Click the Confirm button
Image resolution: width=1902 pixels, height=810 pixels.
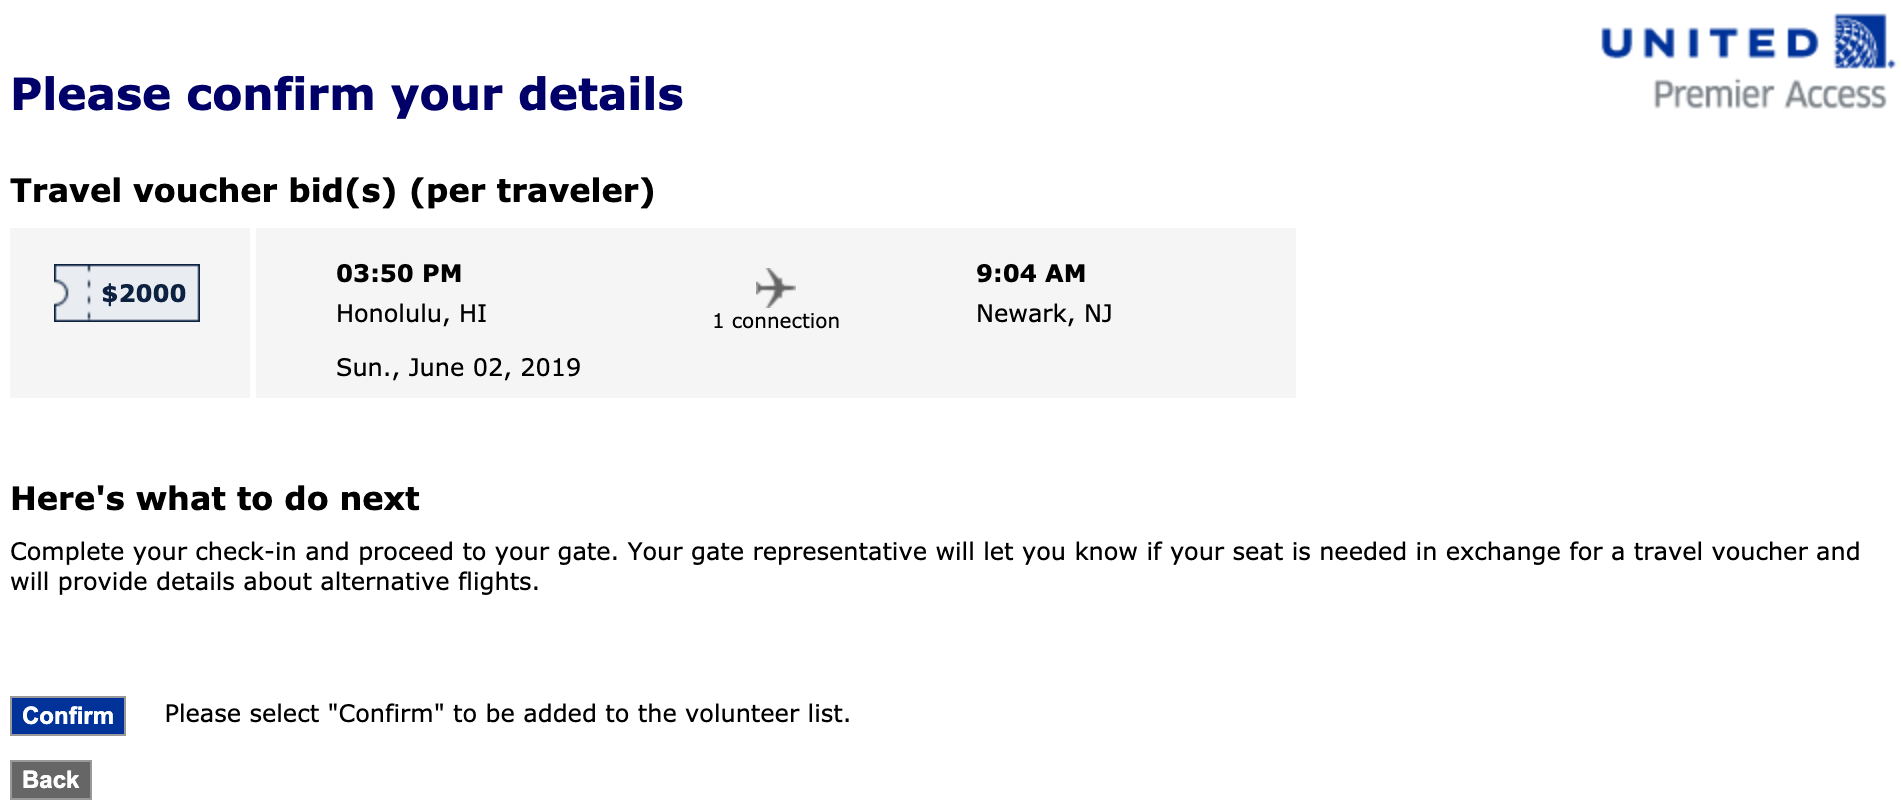pos(68,716)
